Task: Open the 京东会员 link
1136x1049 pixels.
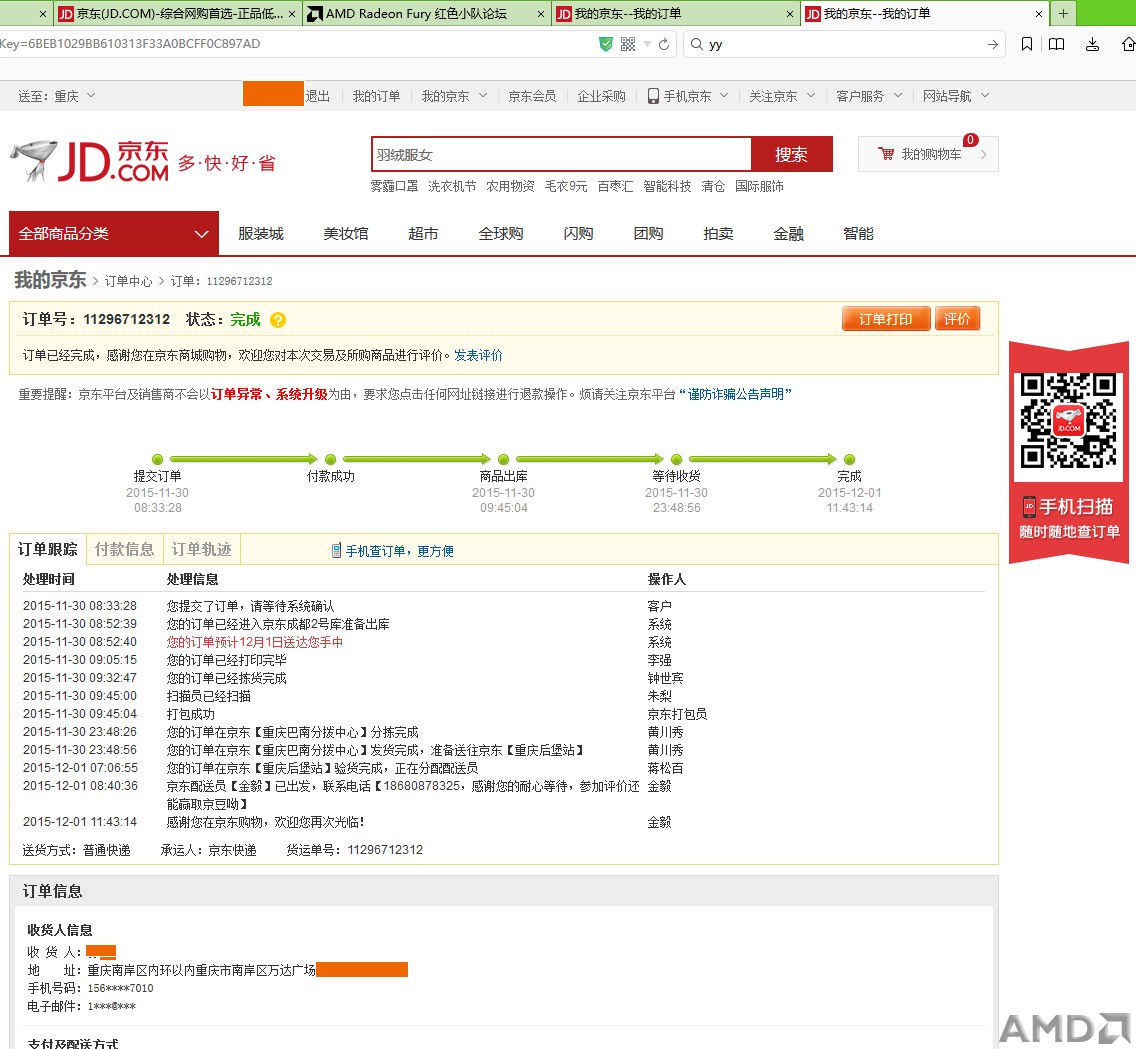Action: click(x=532, y=96)
